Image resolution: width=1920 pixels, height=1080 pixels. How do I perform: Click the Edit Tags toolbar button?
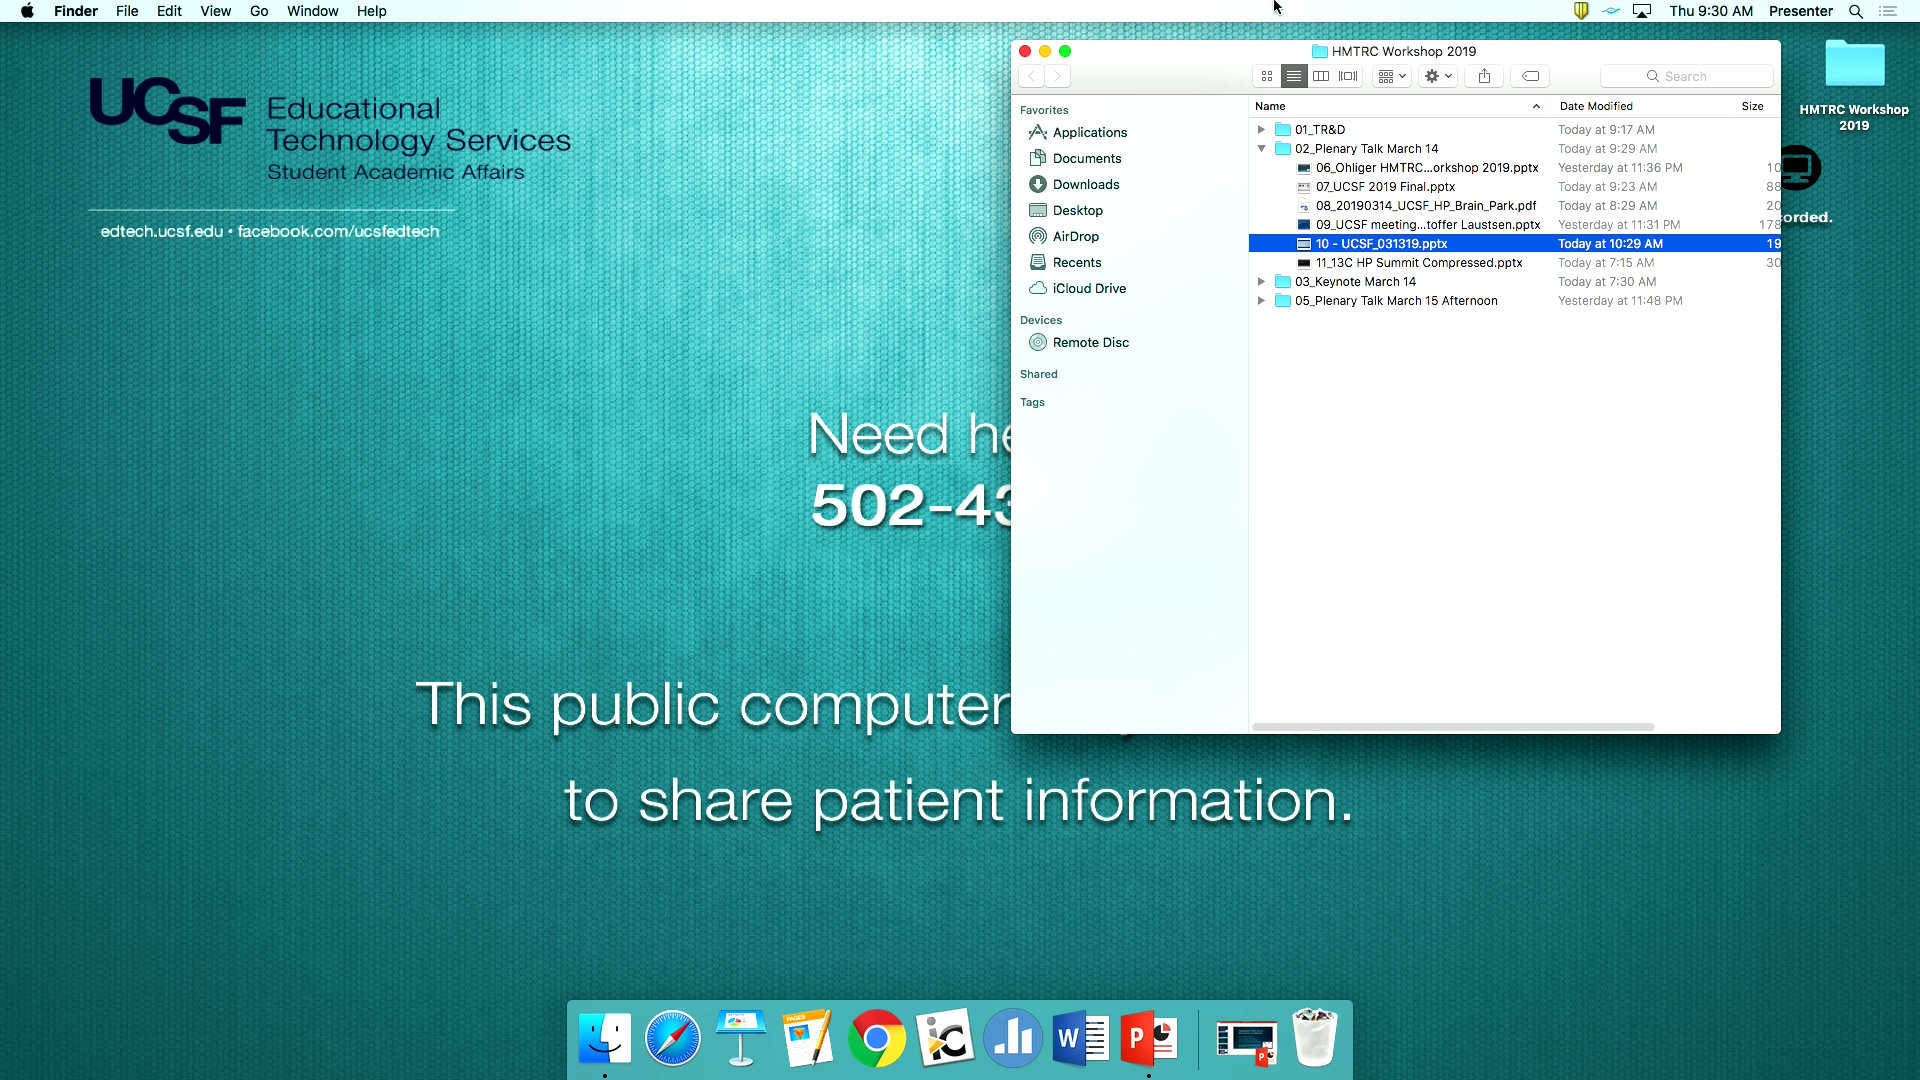pos(1530,76)
